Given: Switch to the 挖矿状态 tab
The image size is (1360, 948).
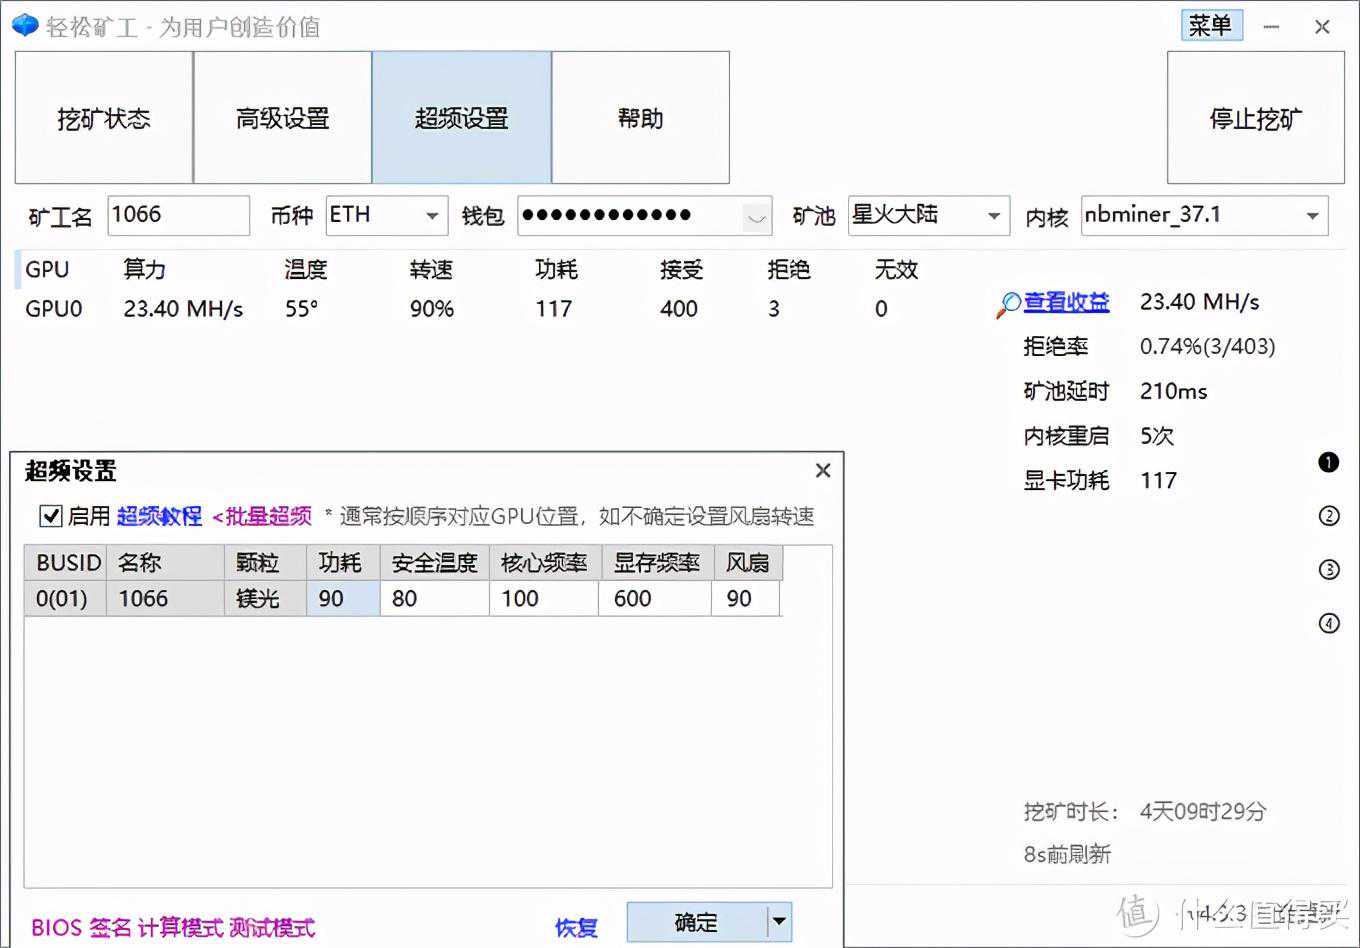Looking at the screenshot, I should 104,118.
